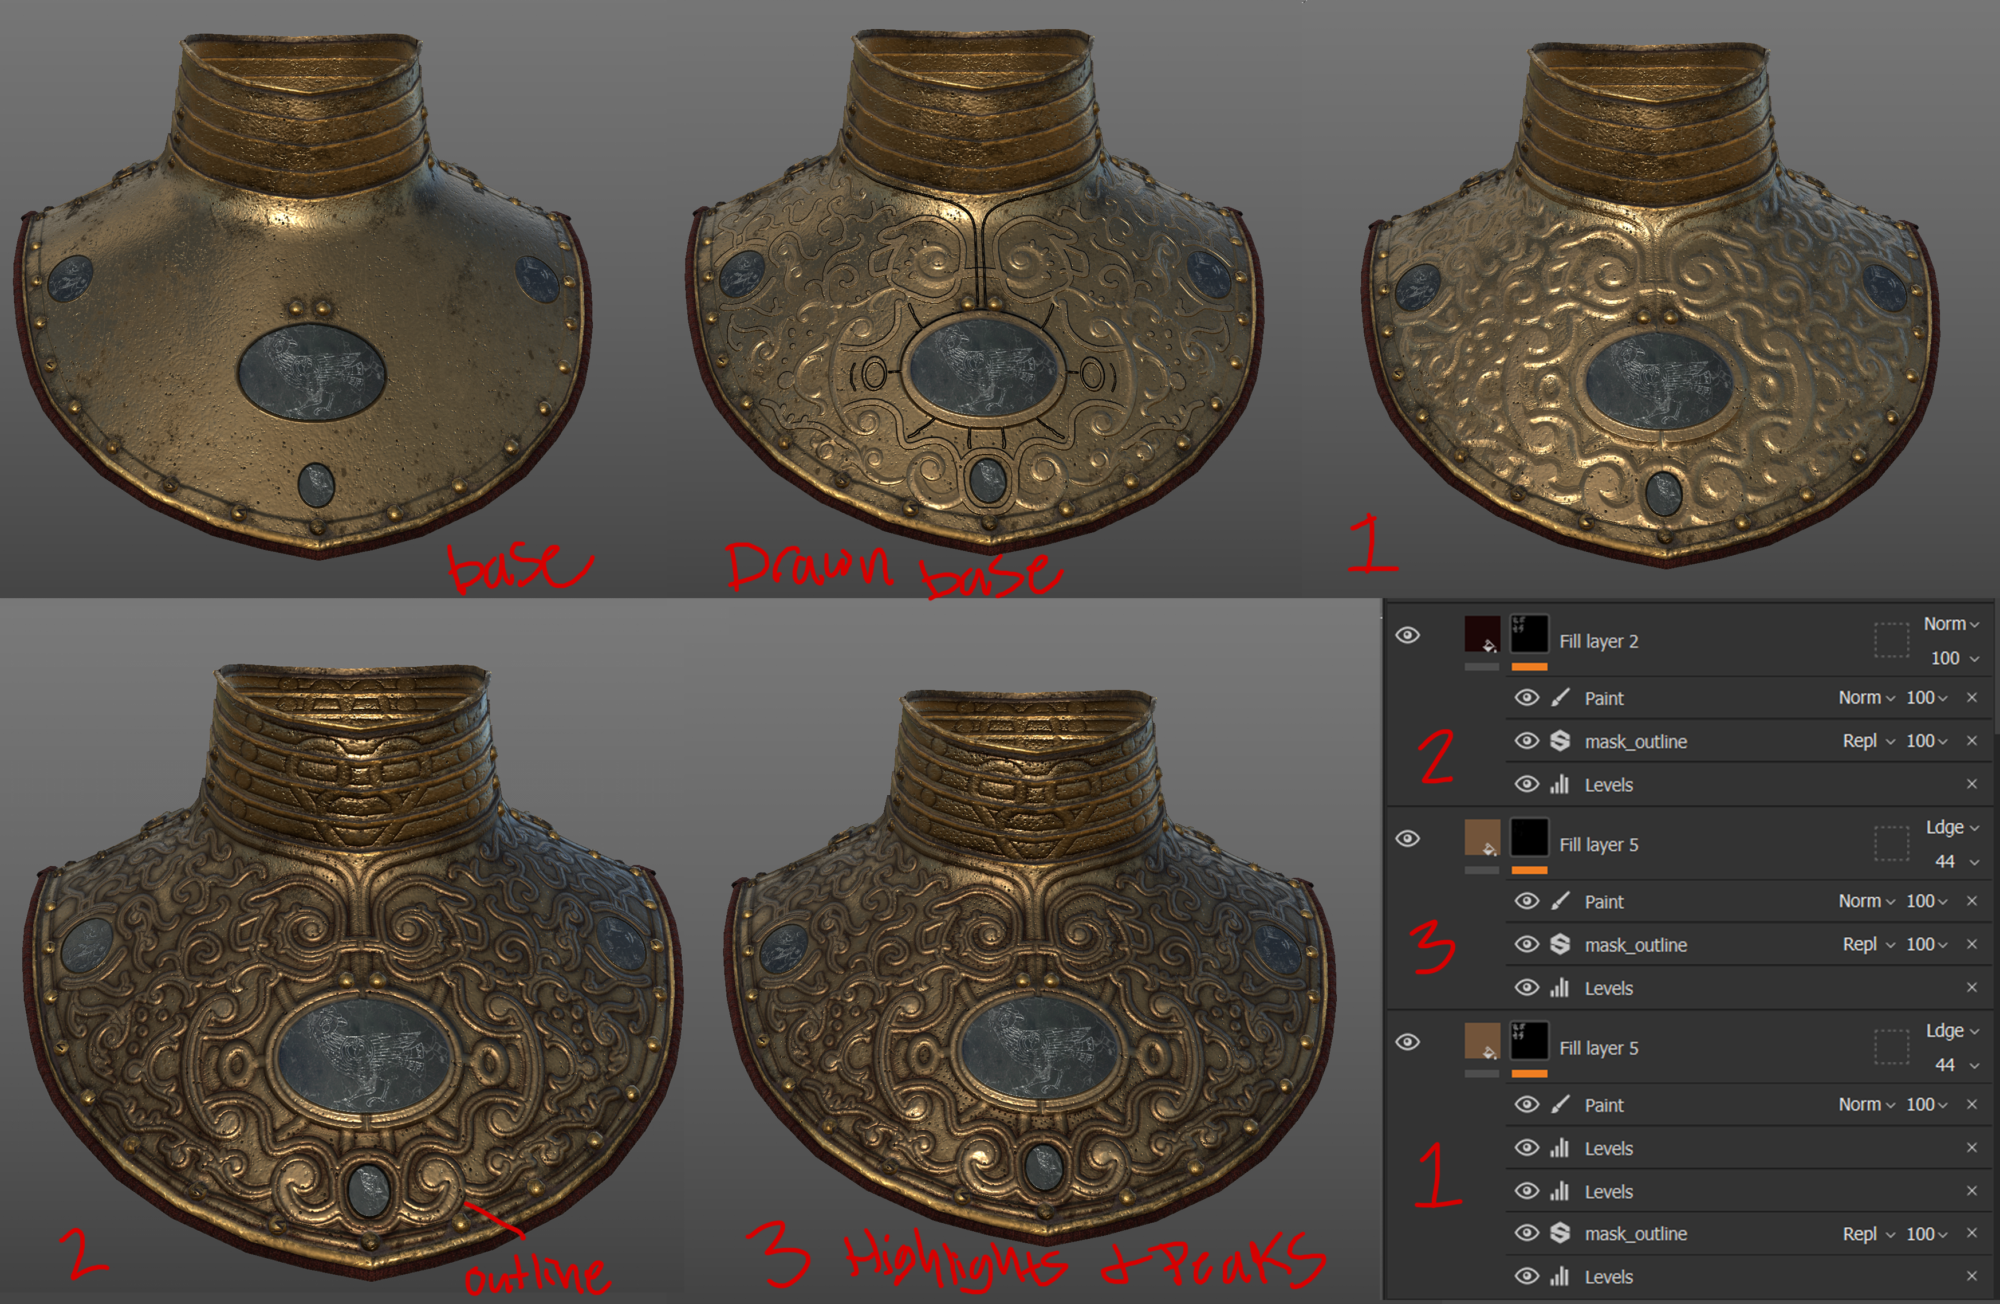This screenshot has width=2000, height=1304.
Task: Open Ldge blend dropdown in group marked red 3
Action: (x=1952, y=828)
